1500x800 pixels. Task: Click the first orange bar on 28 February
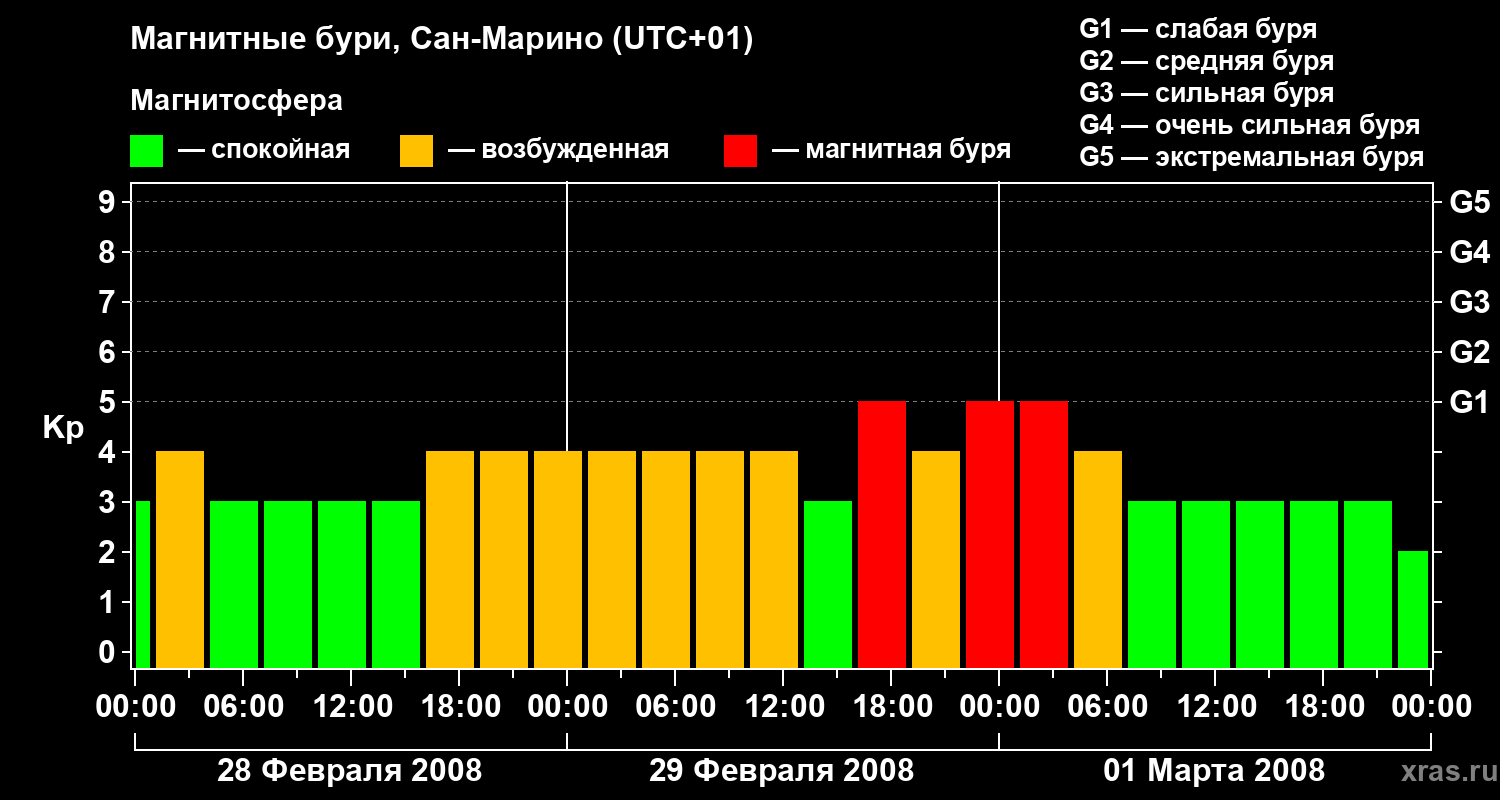point(180,560)
